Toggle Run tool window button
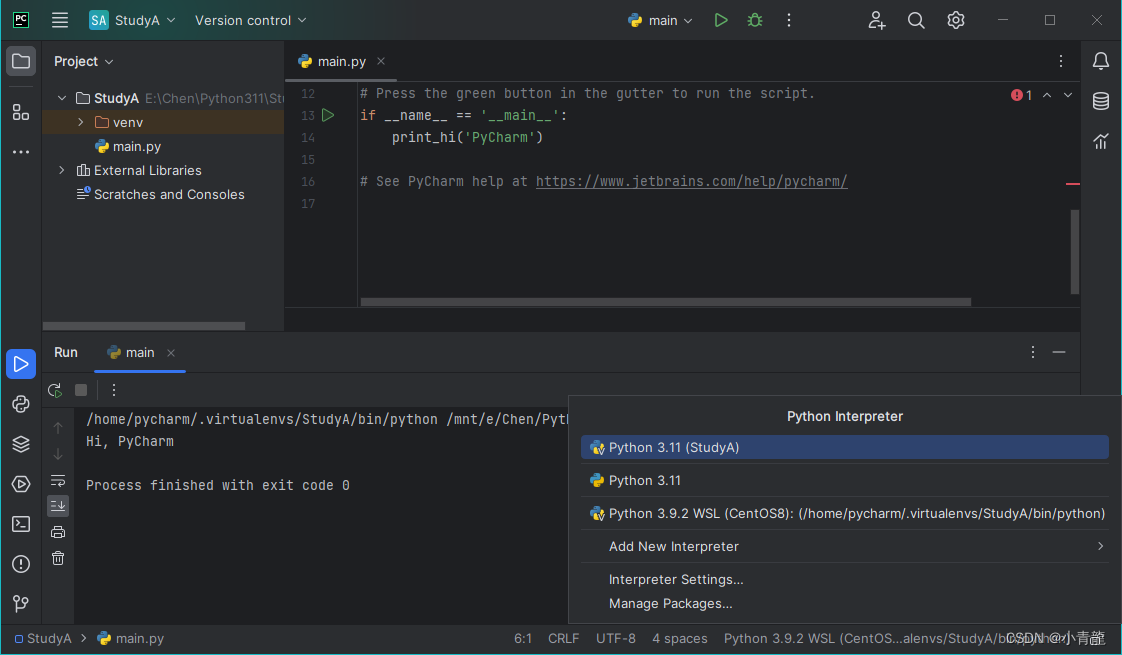Viewport: 1122px width, 655px height. tap(21, 364)
